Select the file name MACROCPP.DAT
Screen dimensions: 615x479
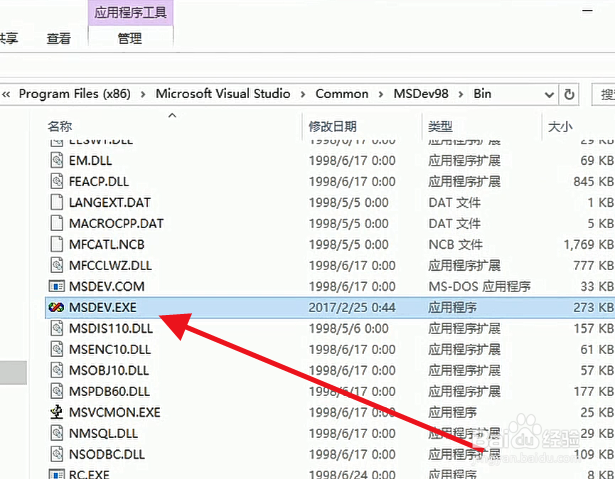[116, 223]
